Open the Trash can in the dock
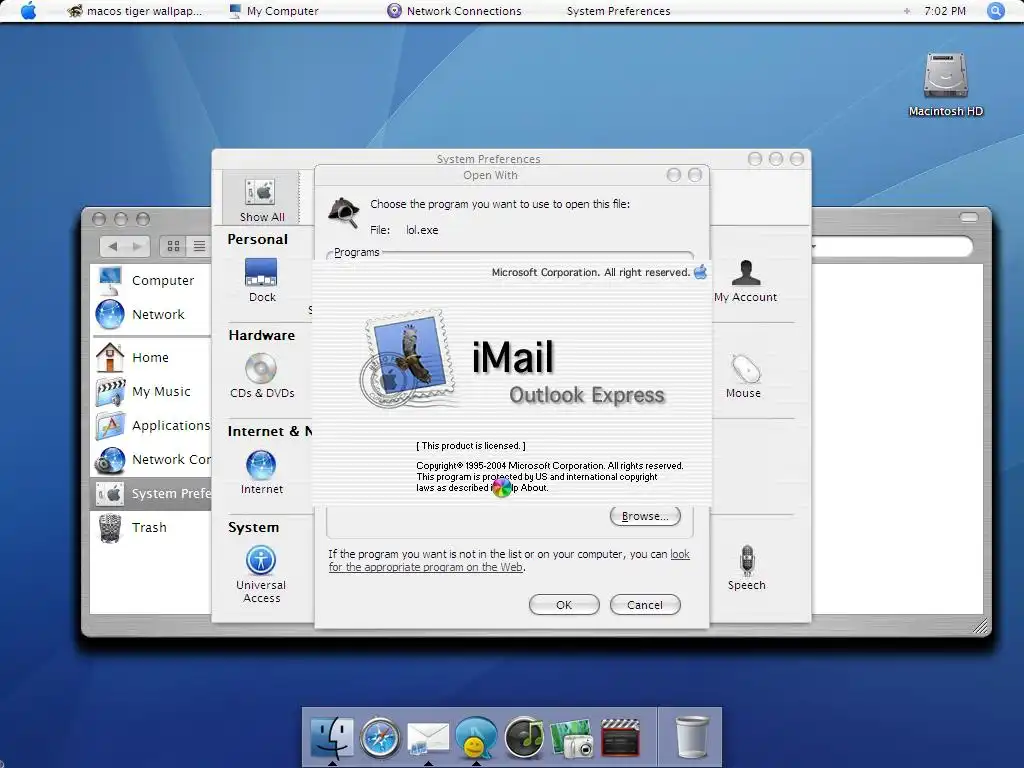Viewport: 1024px width, 768px height. 692,737
